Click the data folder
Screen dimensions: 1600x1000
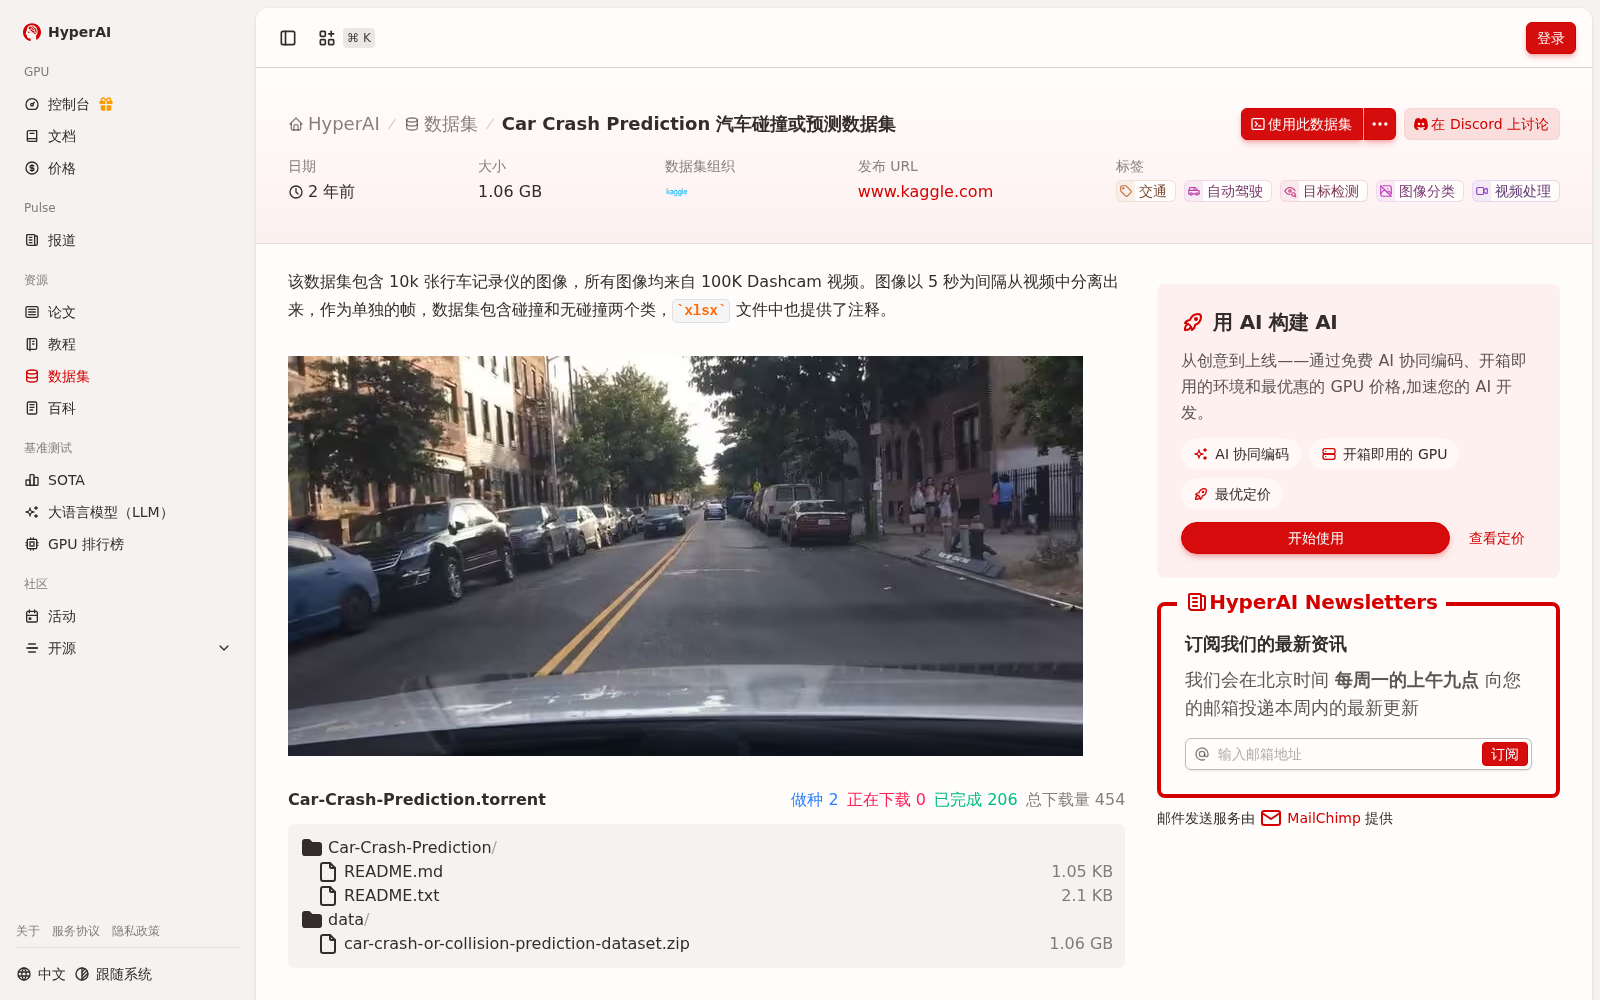point(335,919)
